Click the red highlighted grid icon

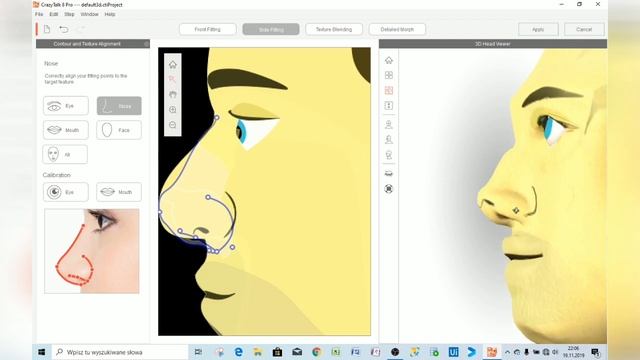coord(389,90)
